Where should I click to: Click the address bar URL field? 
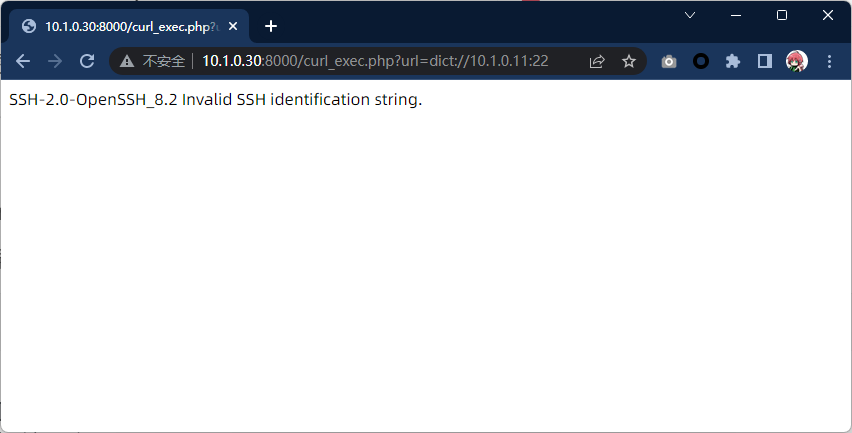[x=375, y=61]
